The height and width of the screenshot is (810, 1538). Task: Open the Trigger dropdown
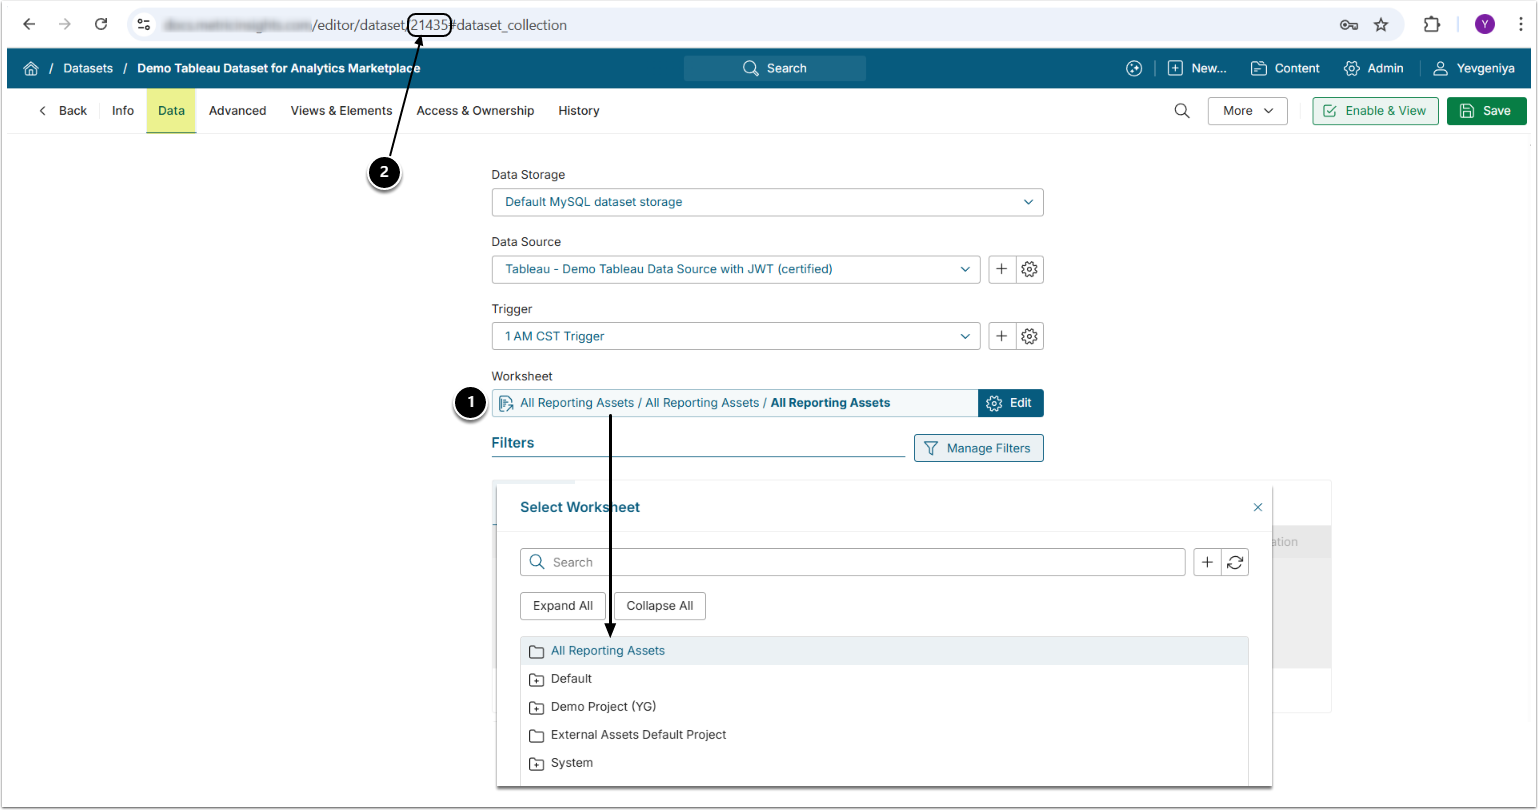click(x=736, y=336)
